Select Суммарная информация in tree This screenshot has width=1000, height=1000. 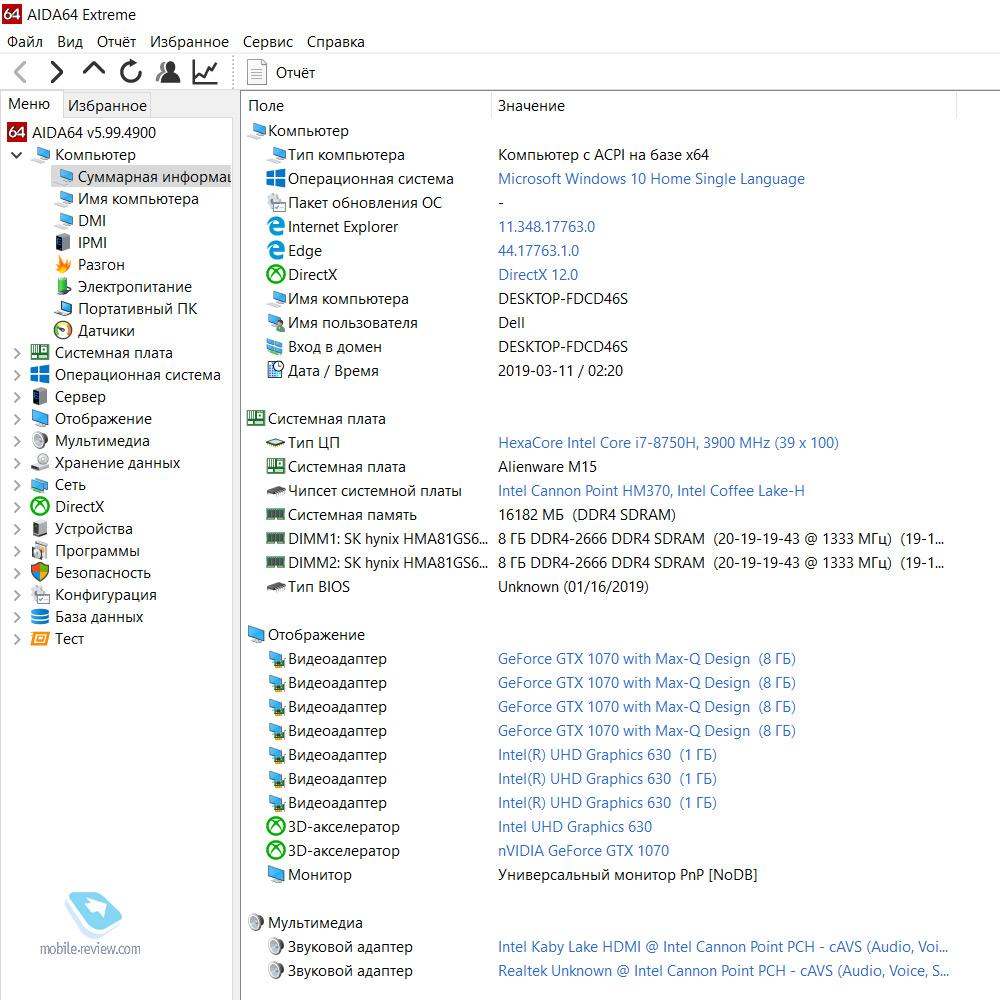141,177
